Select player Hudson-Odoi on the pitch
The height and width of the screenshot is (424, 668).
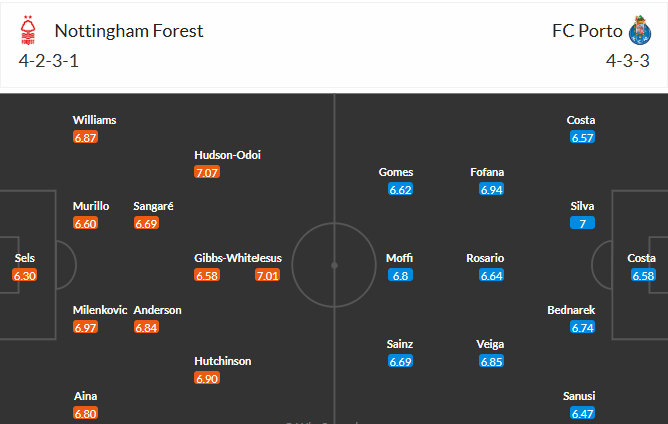(227, 155)
